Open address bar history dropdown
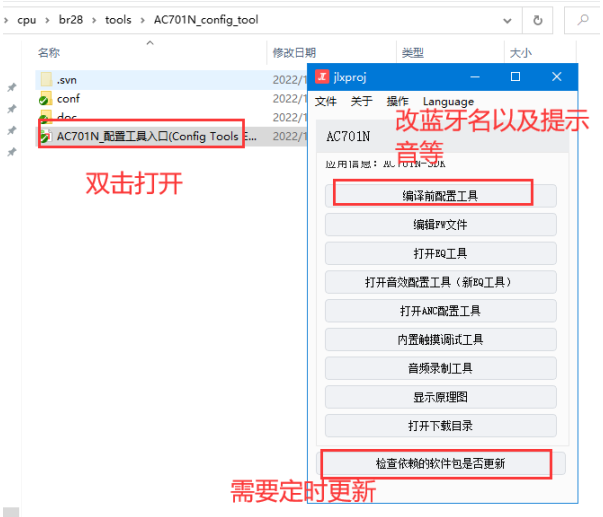Image resolution: width=603 pixels, height=517 pixels. [508, 20]
